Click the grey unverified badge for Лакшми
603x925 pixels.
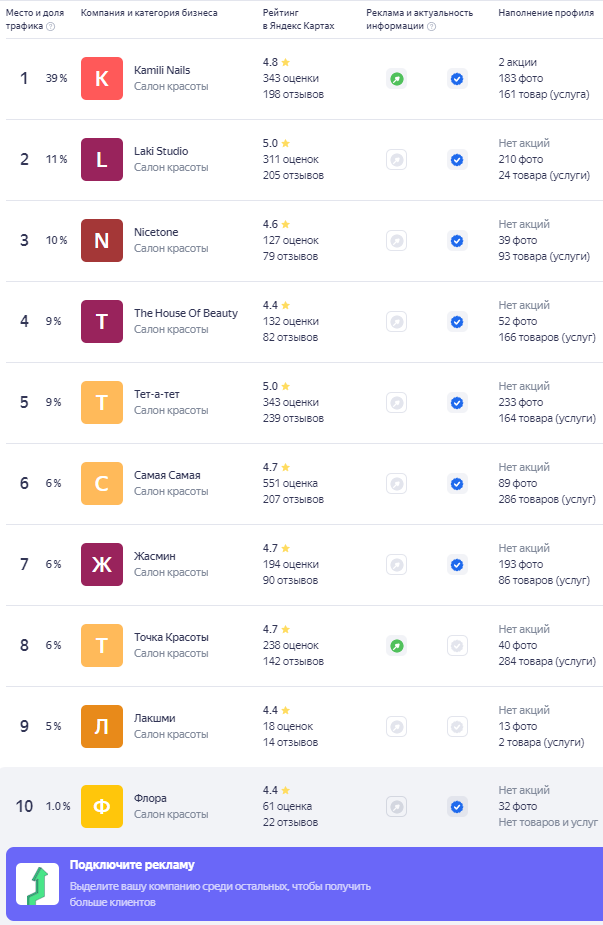tap(457, 726)
